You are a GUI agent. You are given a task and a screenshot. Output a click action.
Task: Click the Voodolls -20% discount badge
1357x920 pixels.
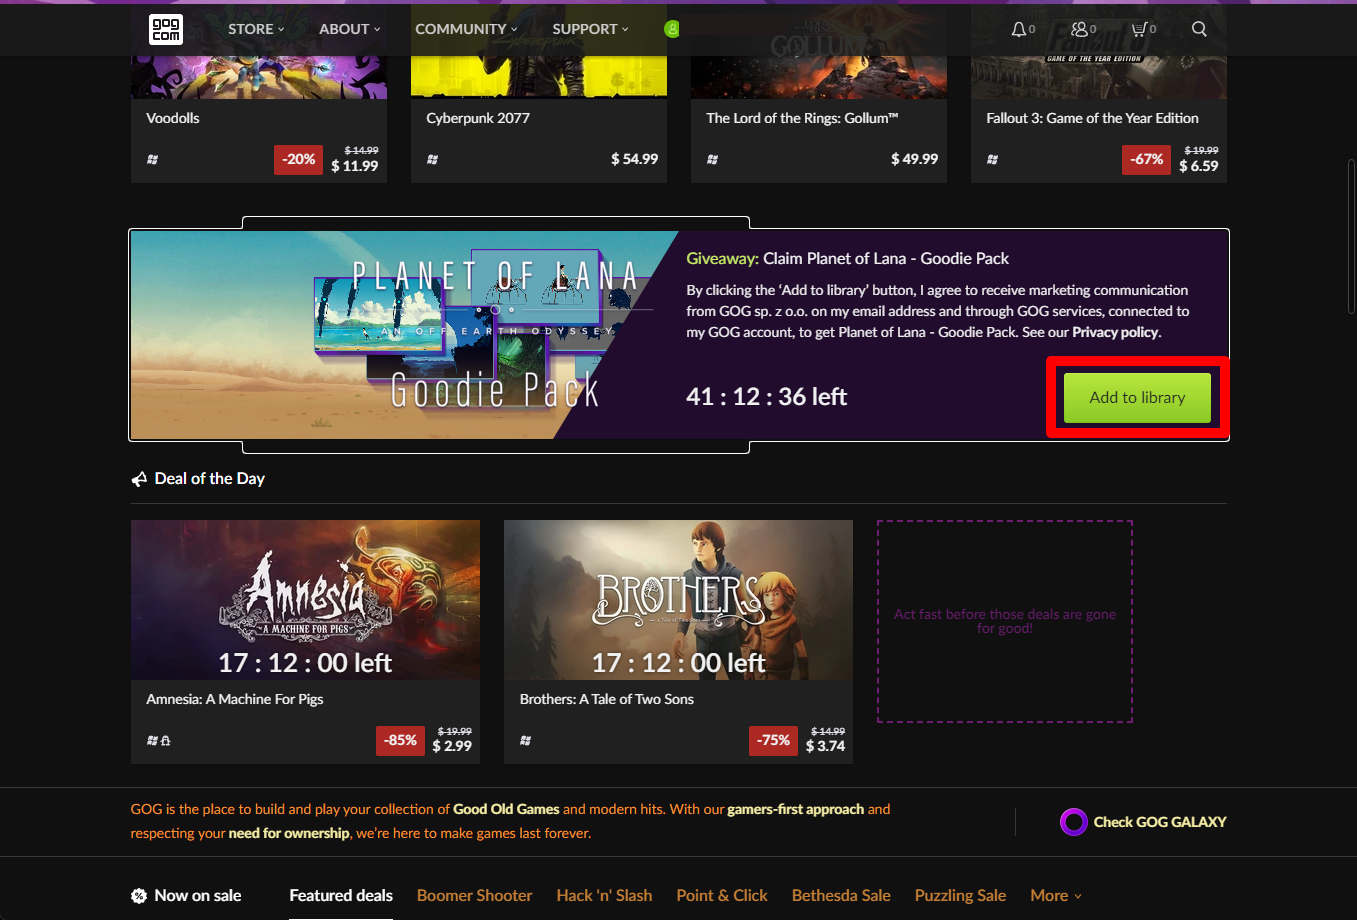(298, 159)
